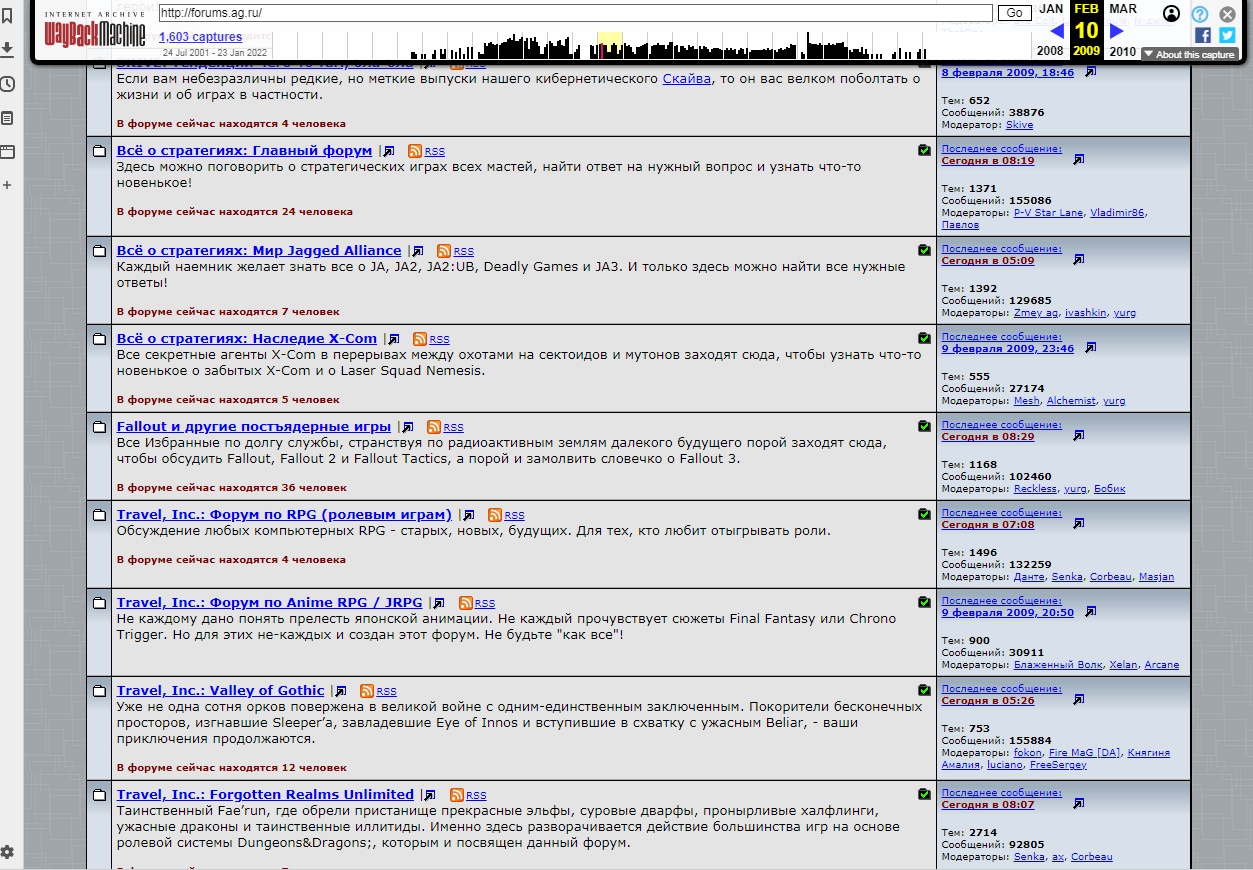Click the RSS text link for Forgotten Realms Unlimited
Image resolution: width=1253 pixels, height=870 pixels.
476,796
